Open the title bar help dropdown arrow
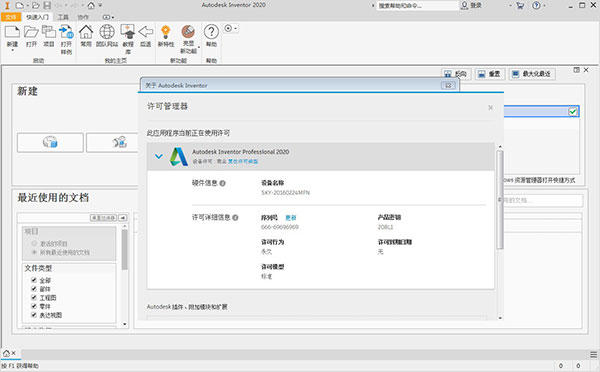 (x=544, y=5)
